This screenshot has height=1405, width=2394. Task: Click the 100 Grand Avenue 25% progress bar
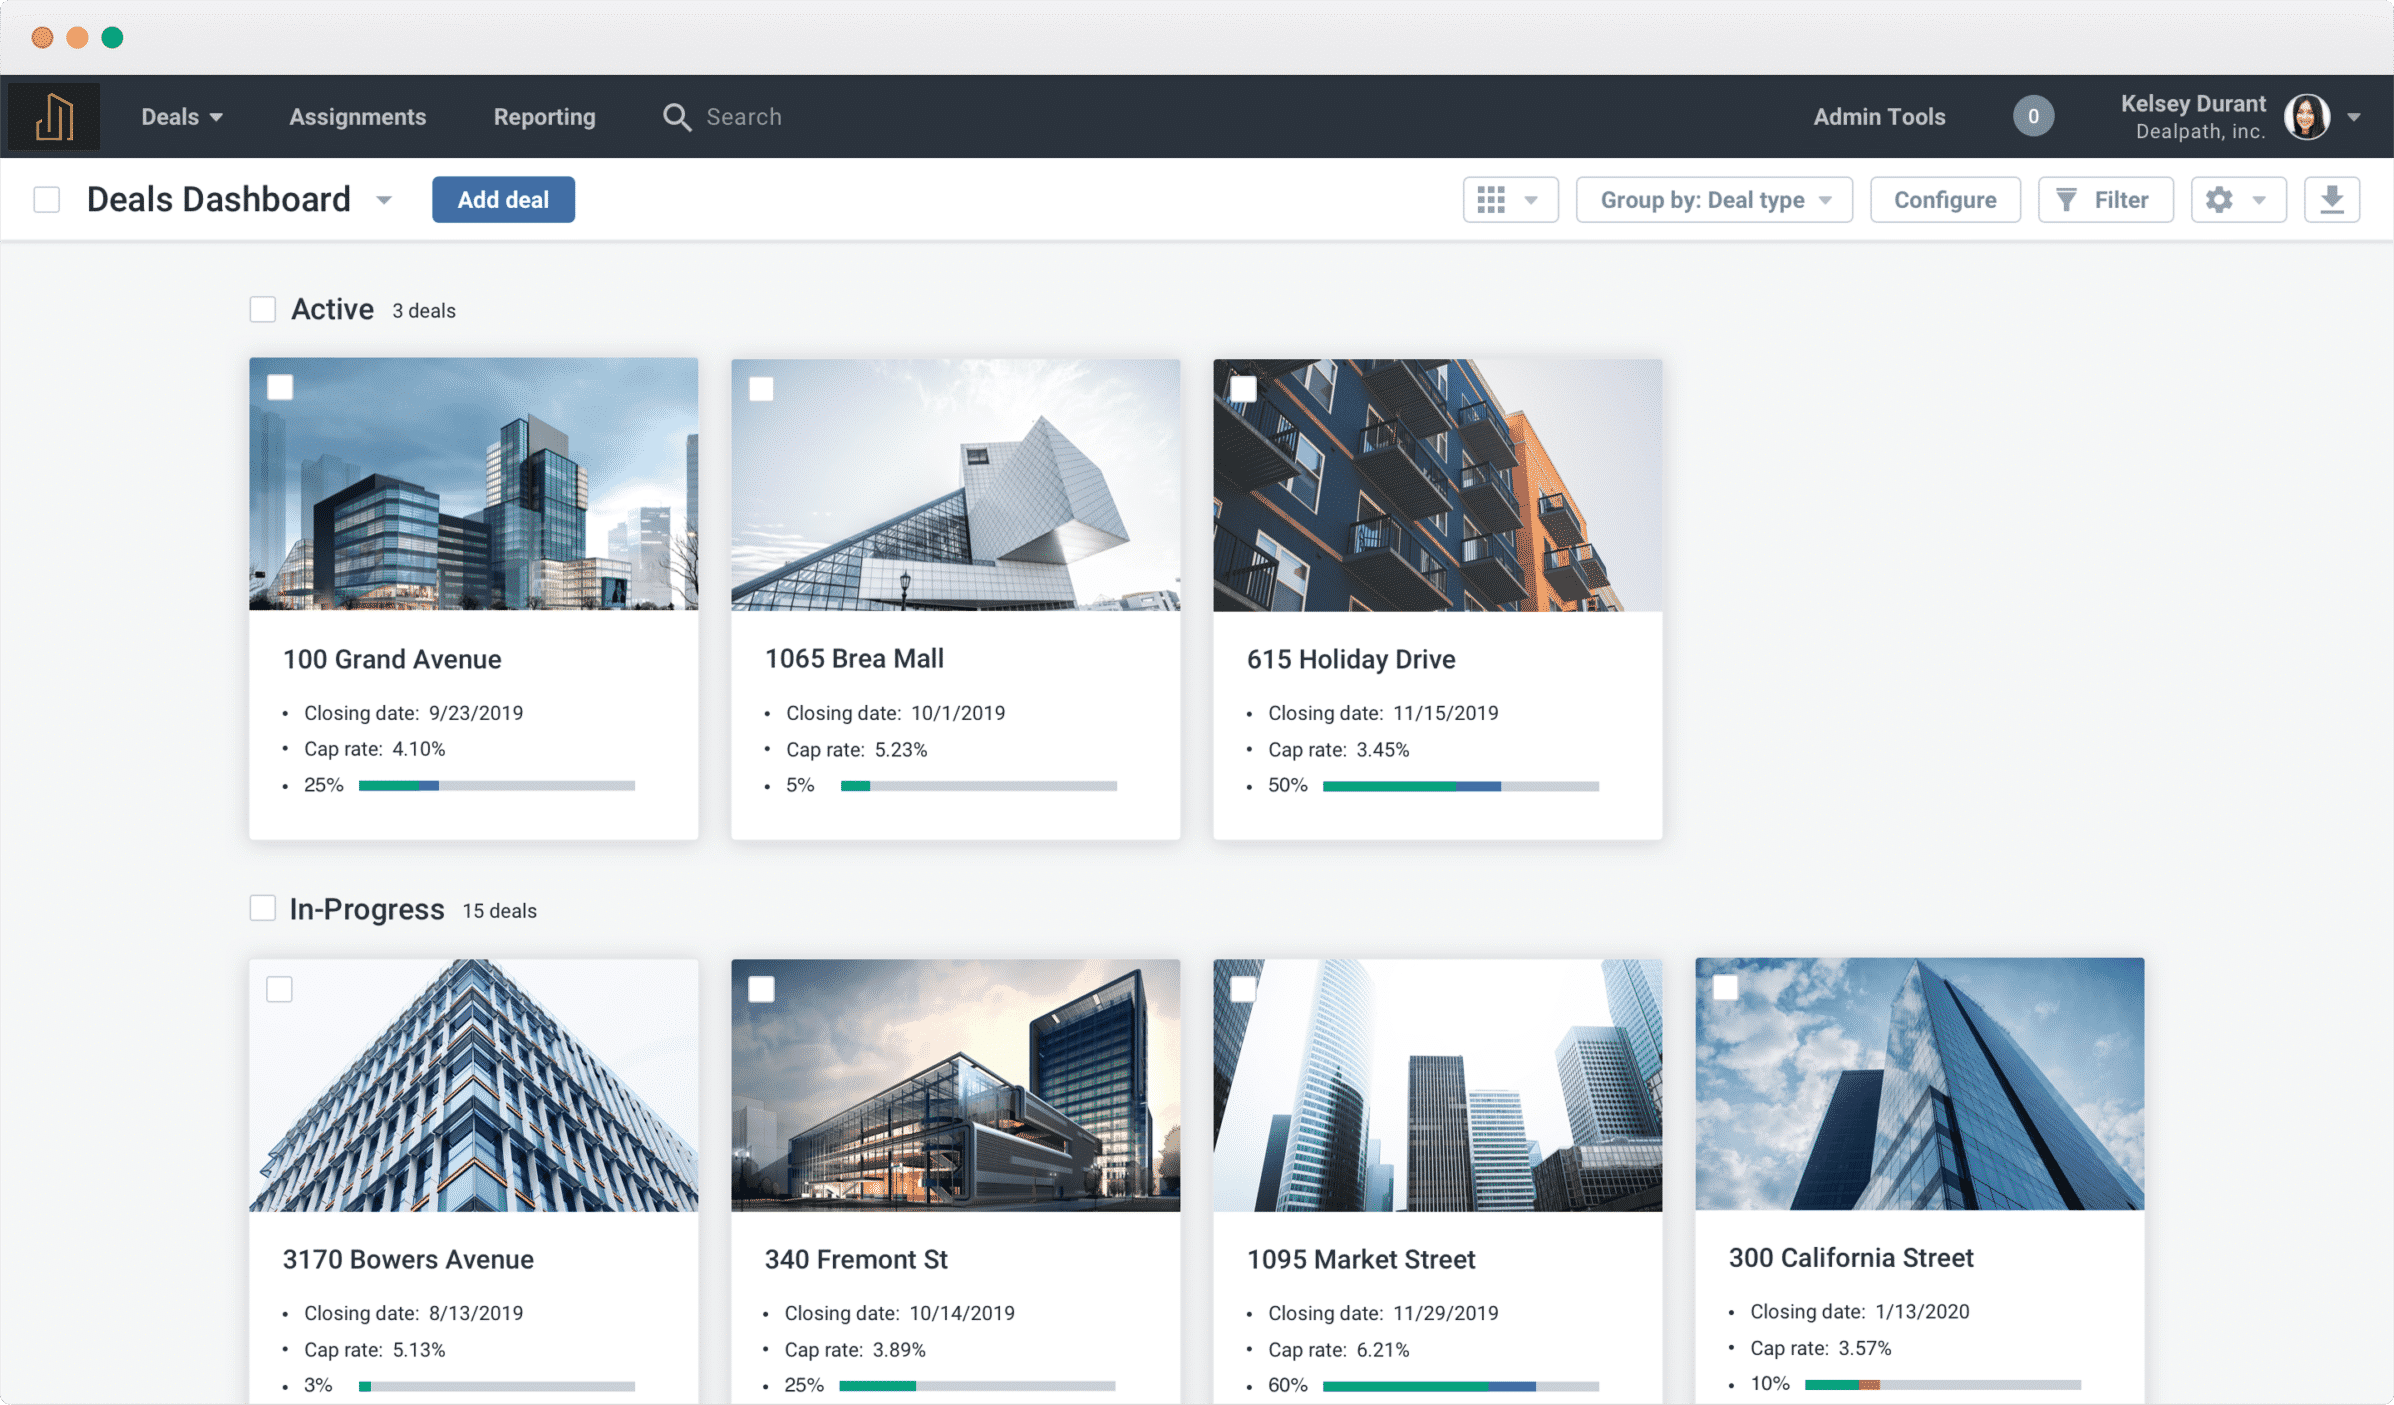(496, 786)
